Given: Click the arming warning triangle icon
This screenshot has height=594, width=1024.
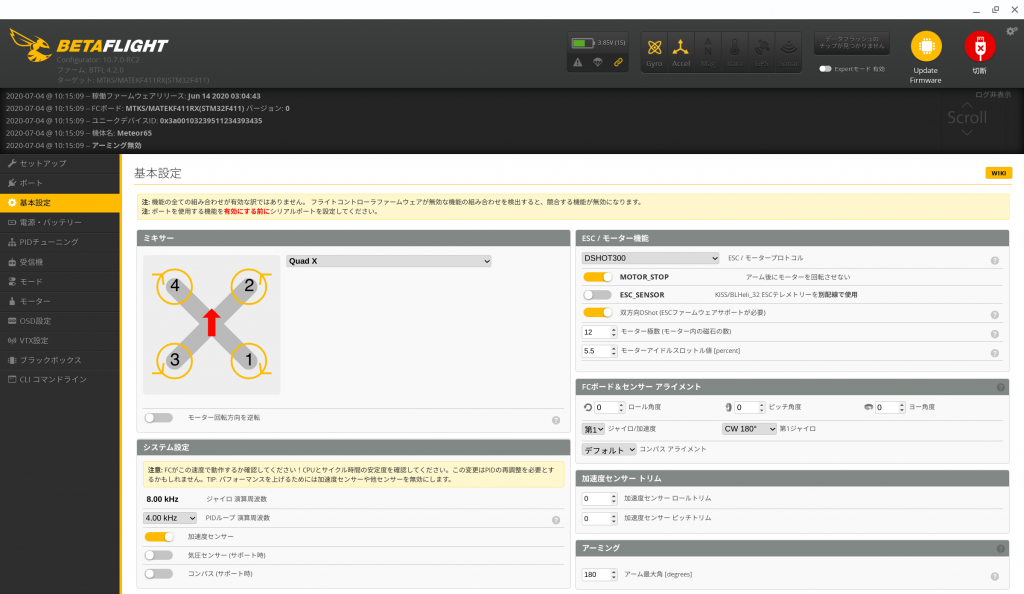Looking at the screenshot, I should click(x=578, y=63).
